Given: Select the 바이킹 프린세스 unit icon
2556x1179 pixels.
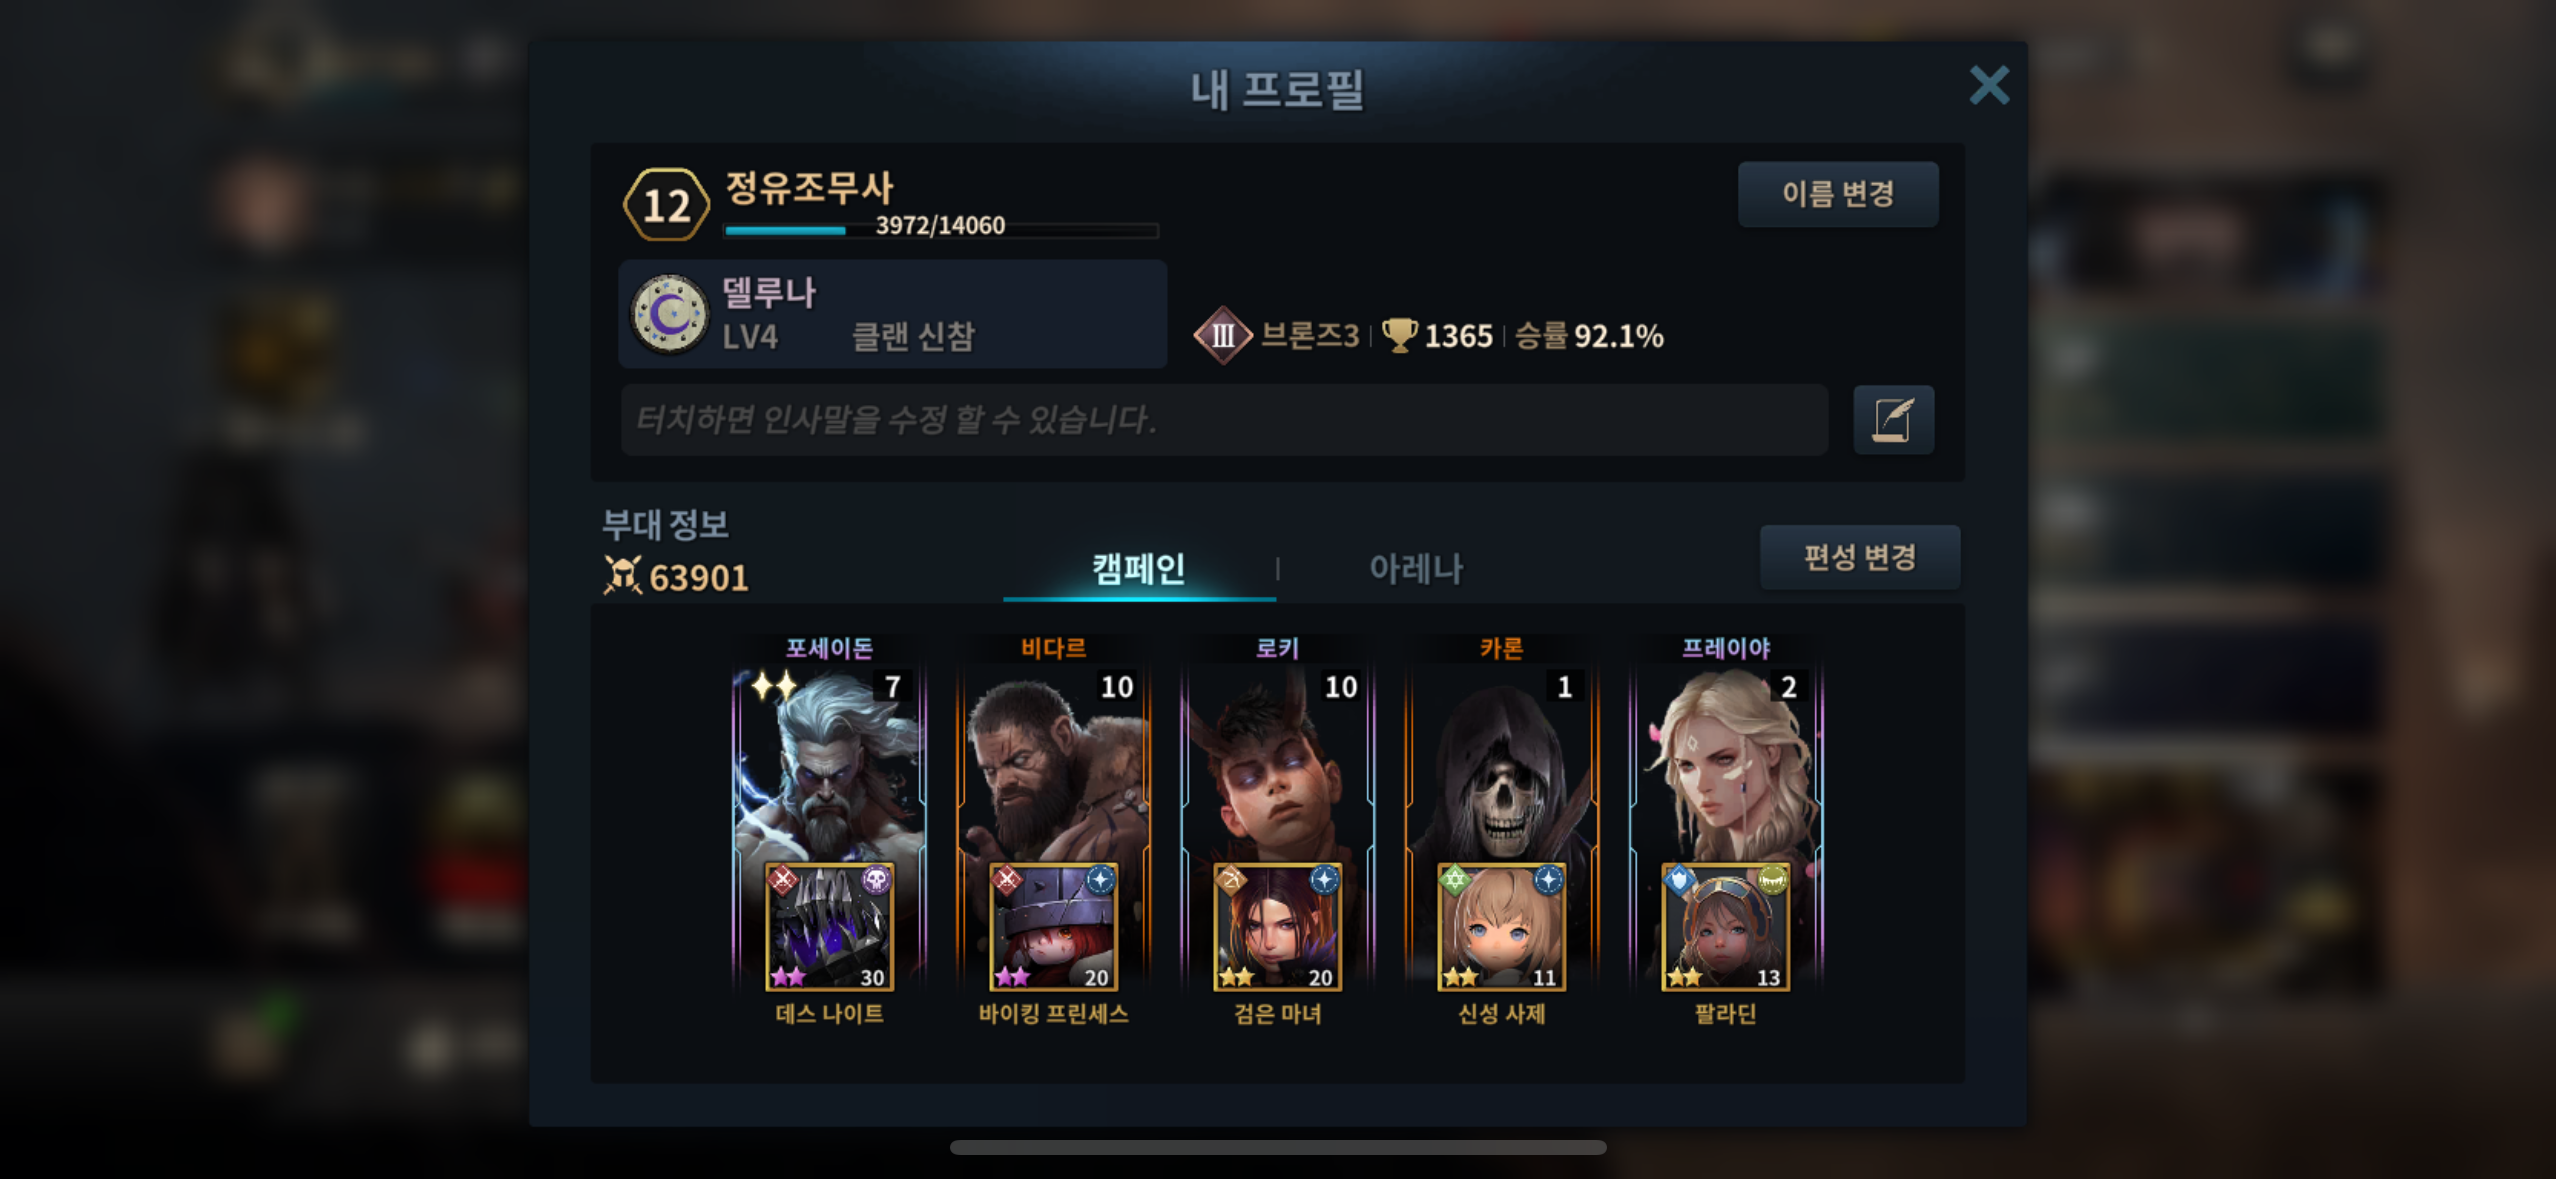Looking at the screenshot, I should [x=1053, y=927].
